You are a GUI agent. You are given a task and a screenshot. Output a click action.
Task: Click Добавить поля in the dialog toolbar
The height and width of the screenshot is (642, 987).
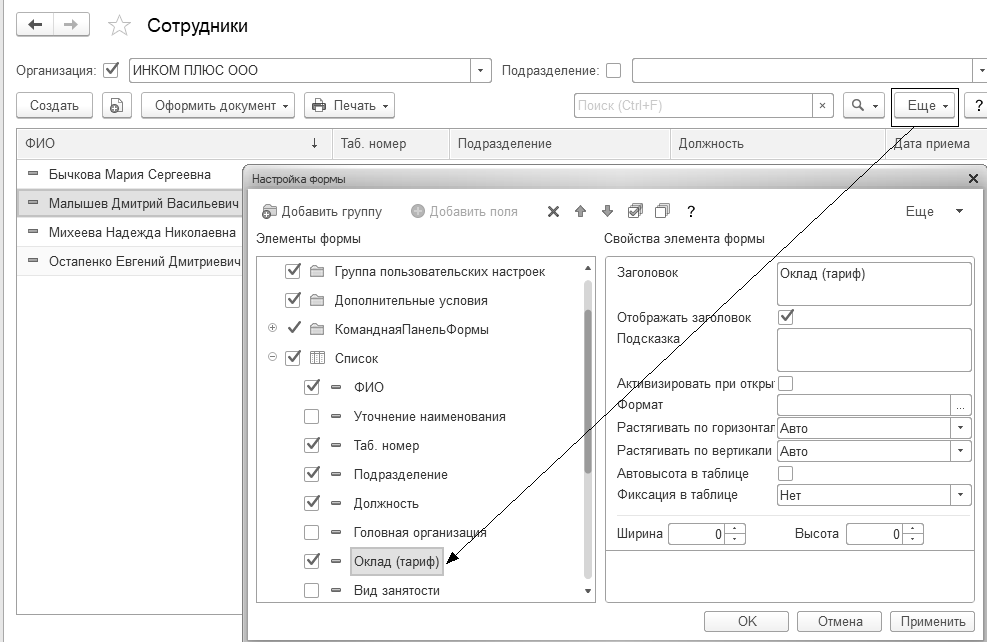tap(464, 211)
